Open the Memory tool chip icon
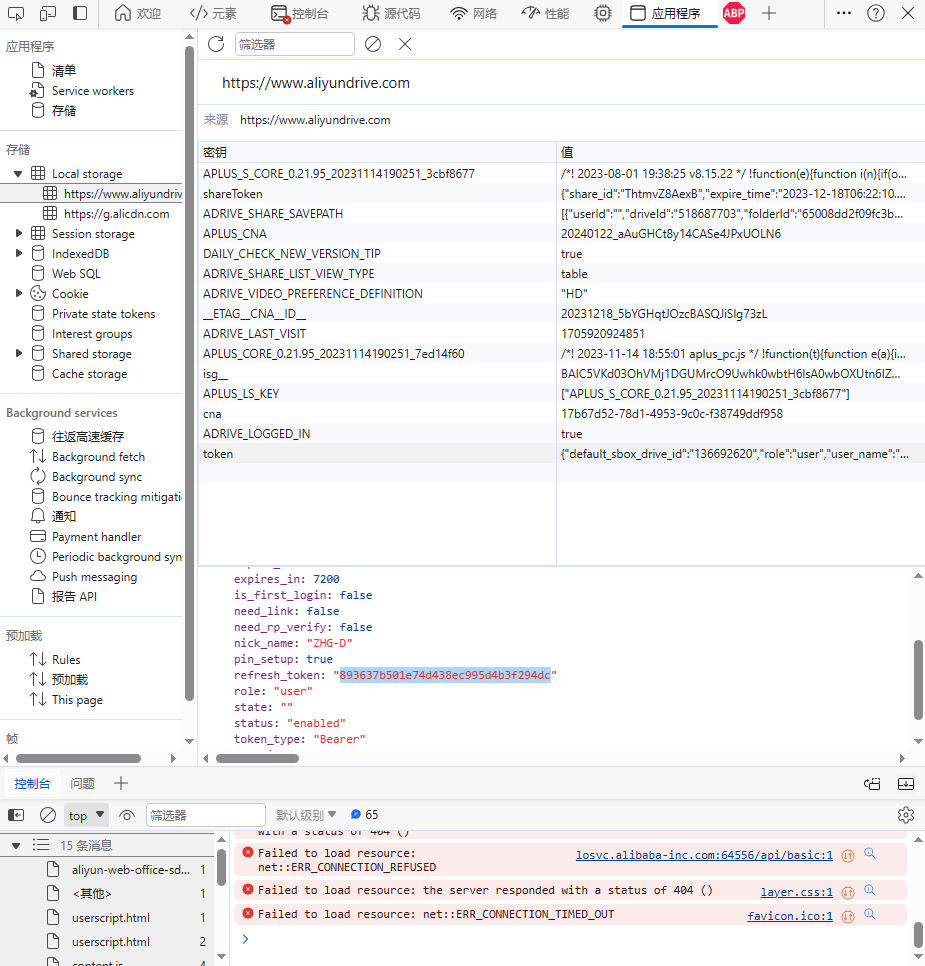This screenshot has width=925, height=966. pyautogui.click(x=603, y=13)
